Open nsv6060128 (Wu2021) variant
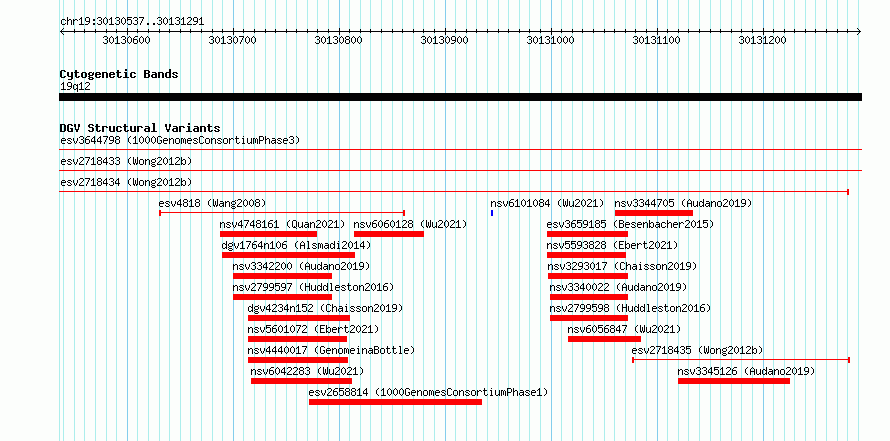Image resolution: width=890 pixels, height=441 pixels. 410,224
